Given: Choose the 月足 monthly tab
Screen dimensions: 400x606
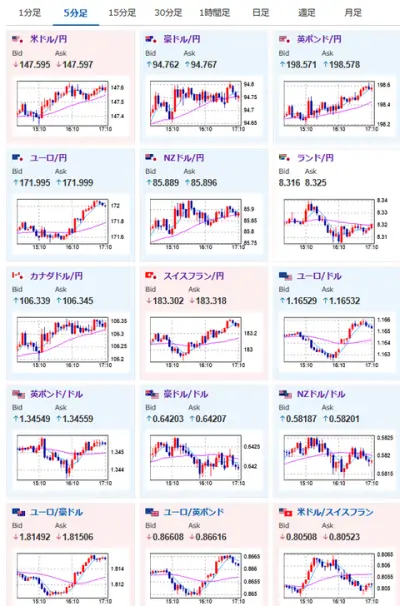Looking at the screenshot, I should click(353, 13).
